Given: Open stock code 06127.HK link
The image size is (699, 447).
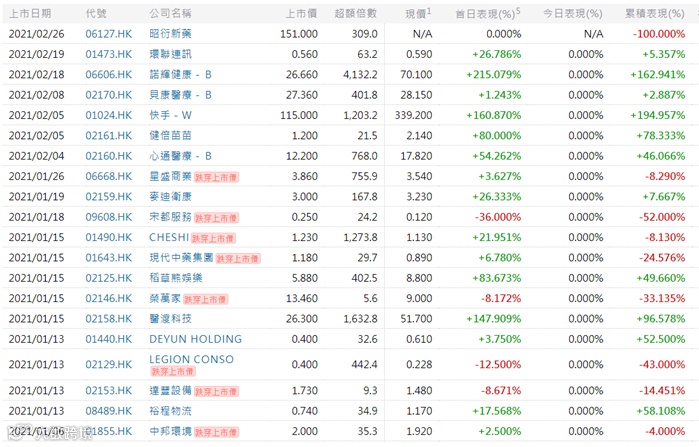Looking at the screenshot, I should pos(108,34).
